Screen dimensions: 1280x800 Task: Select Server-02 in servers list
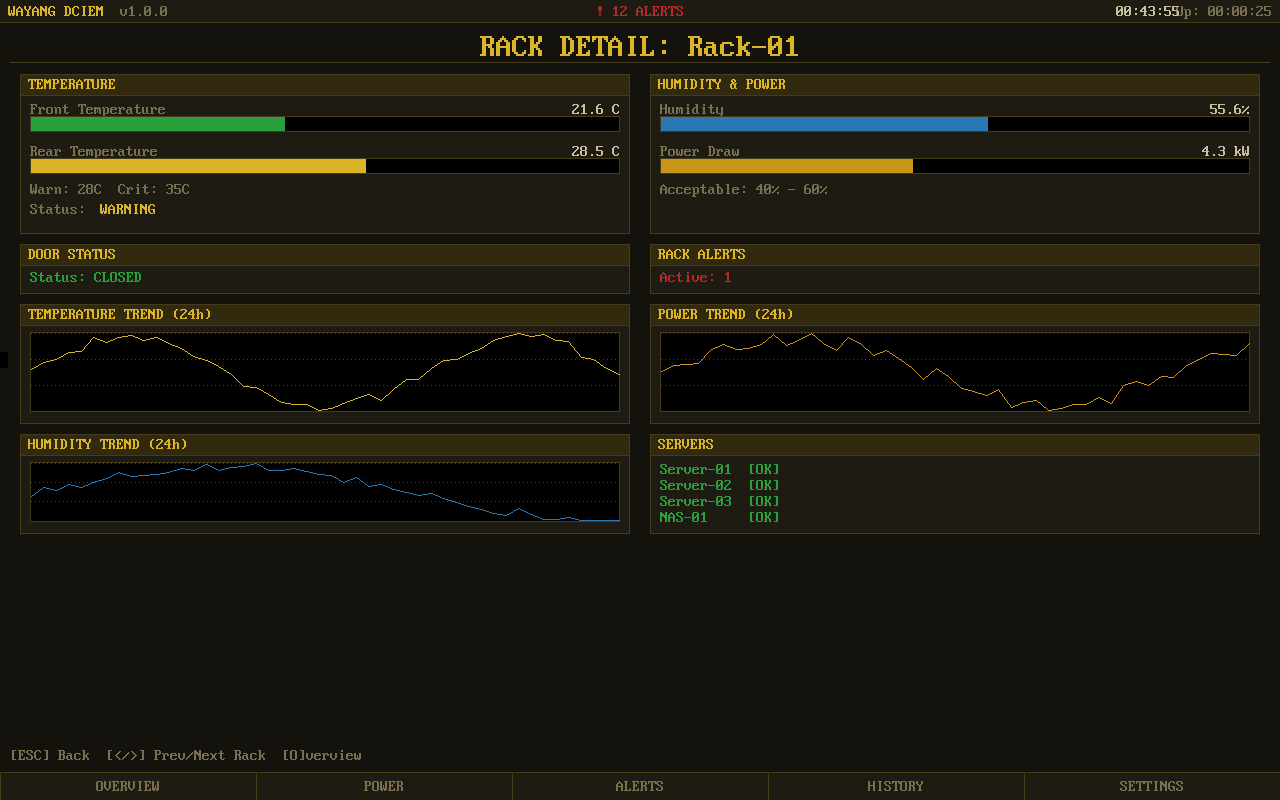(x=696, y=485)
